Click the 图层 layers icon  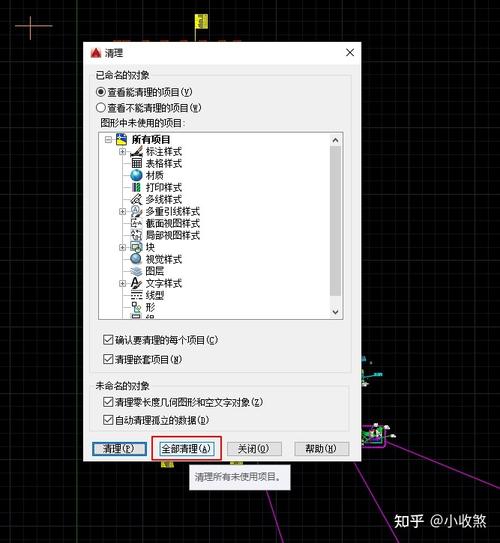136,271
